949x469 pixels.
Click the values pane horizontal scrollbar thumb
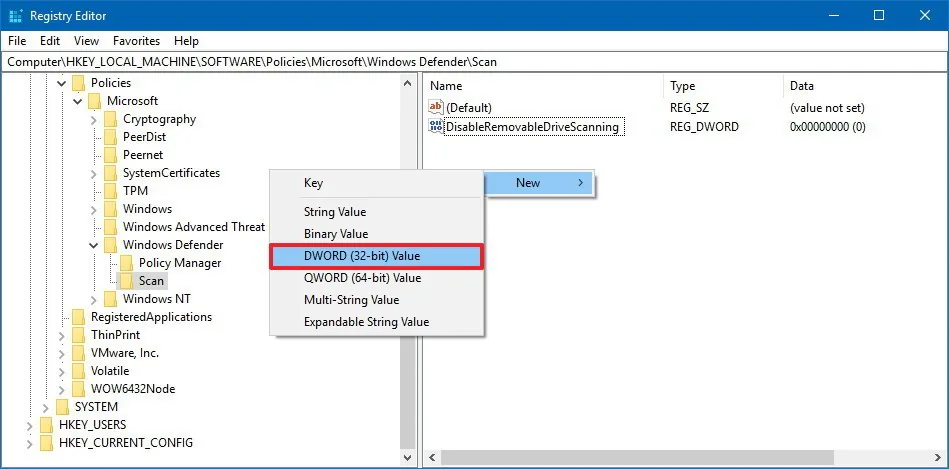[637, 458]
